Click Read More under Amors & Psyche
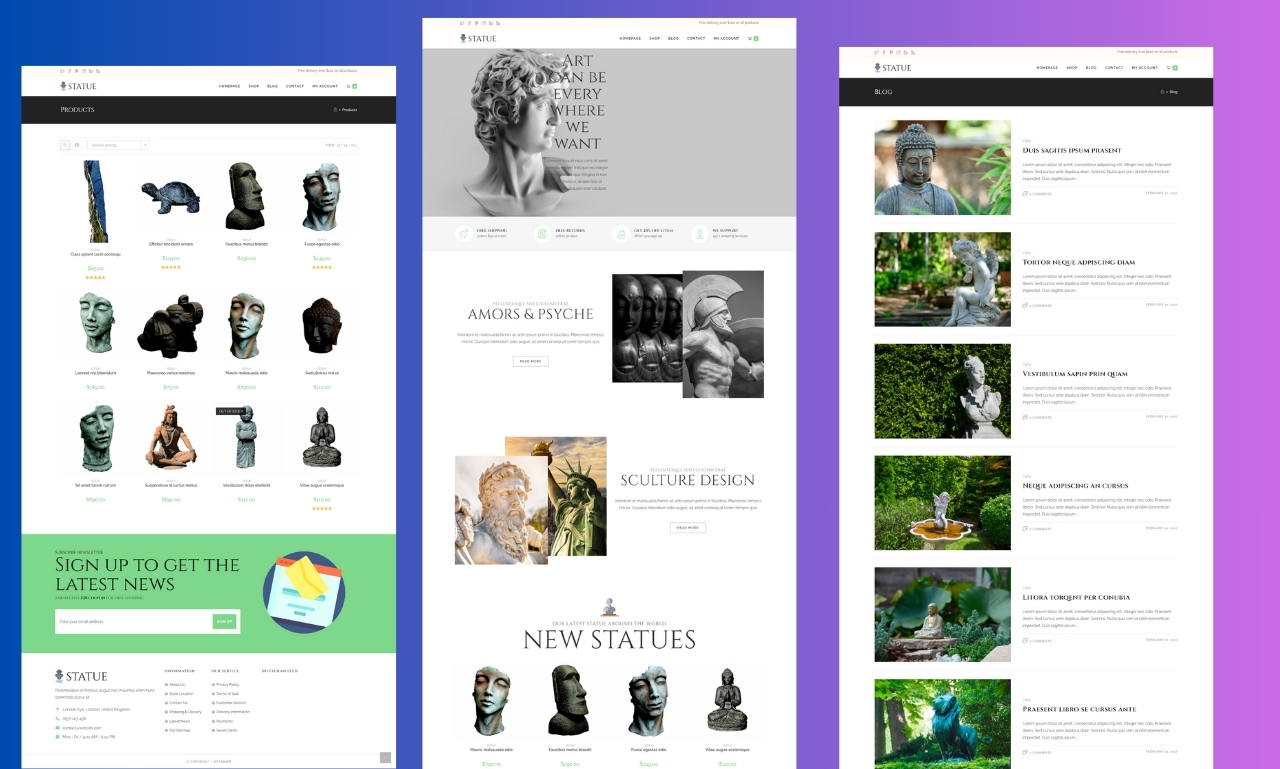The width and height of the screenshot is (1280, 769). pyautogui.click(x=530, y=361)
